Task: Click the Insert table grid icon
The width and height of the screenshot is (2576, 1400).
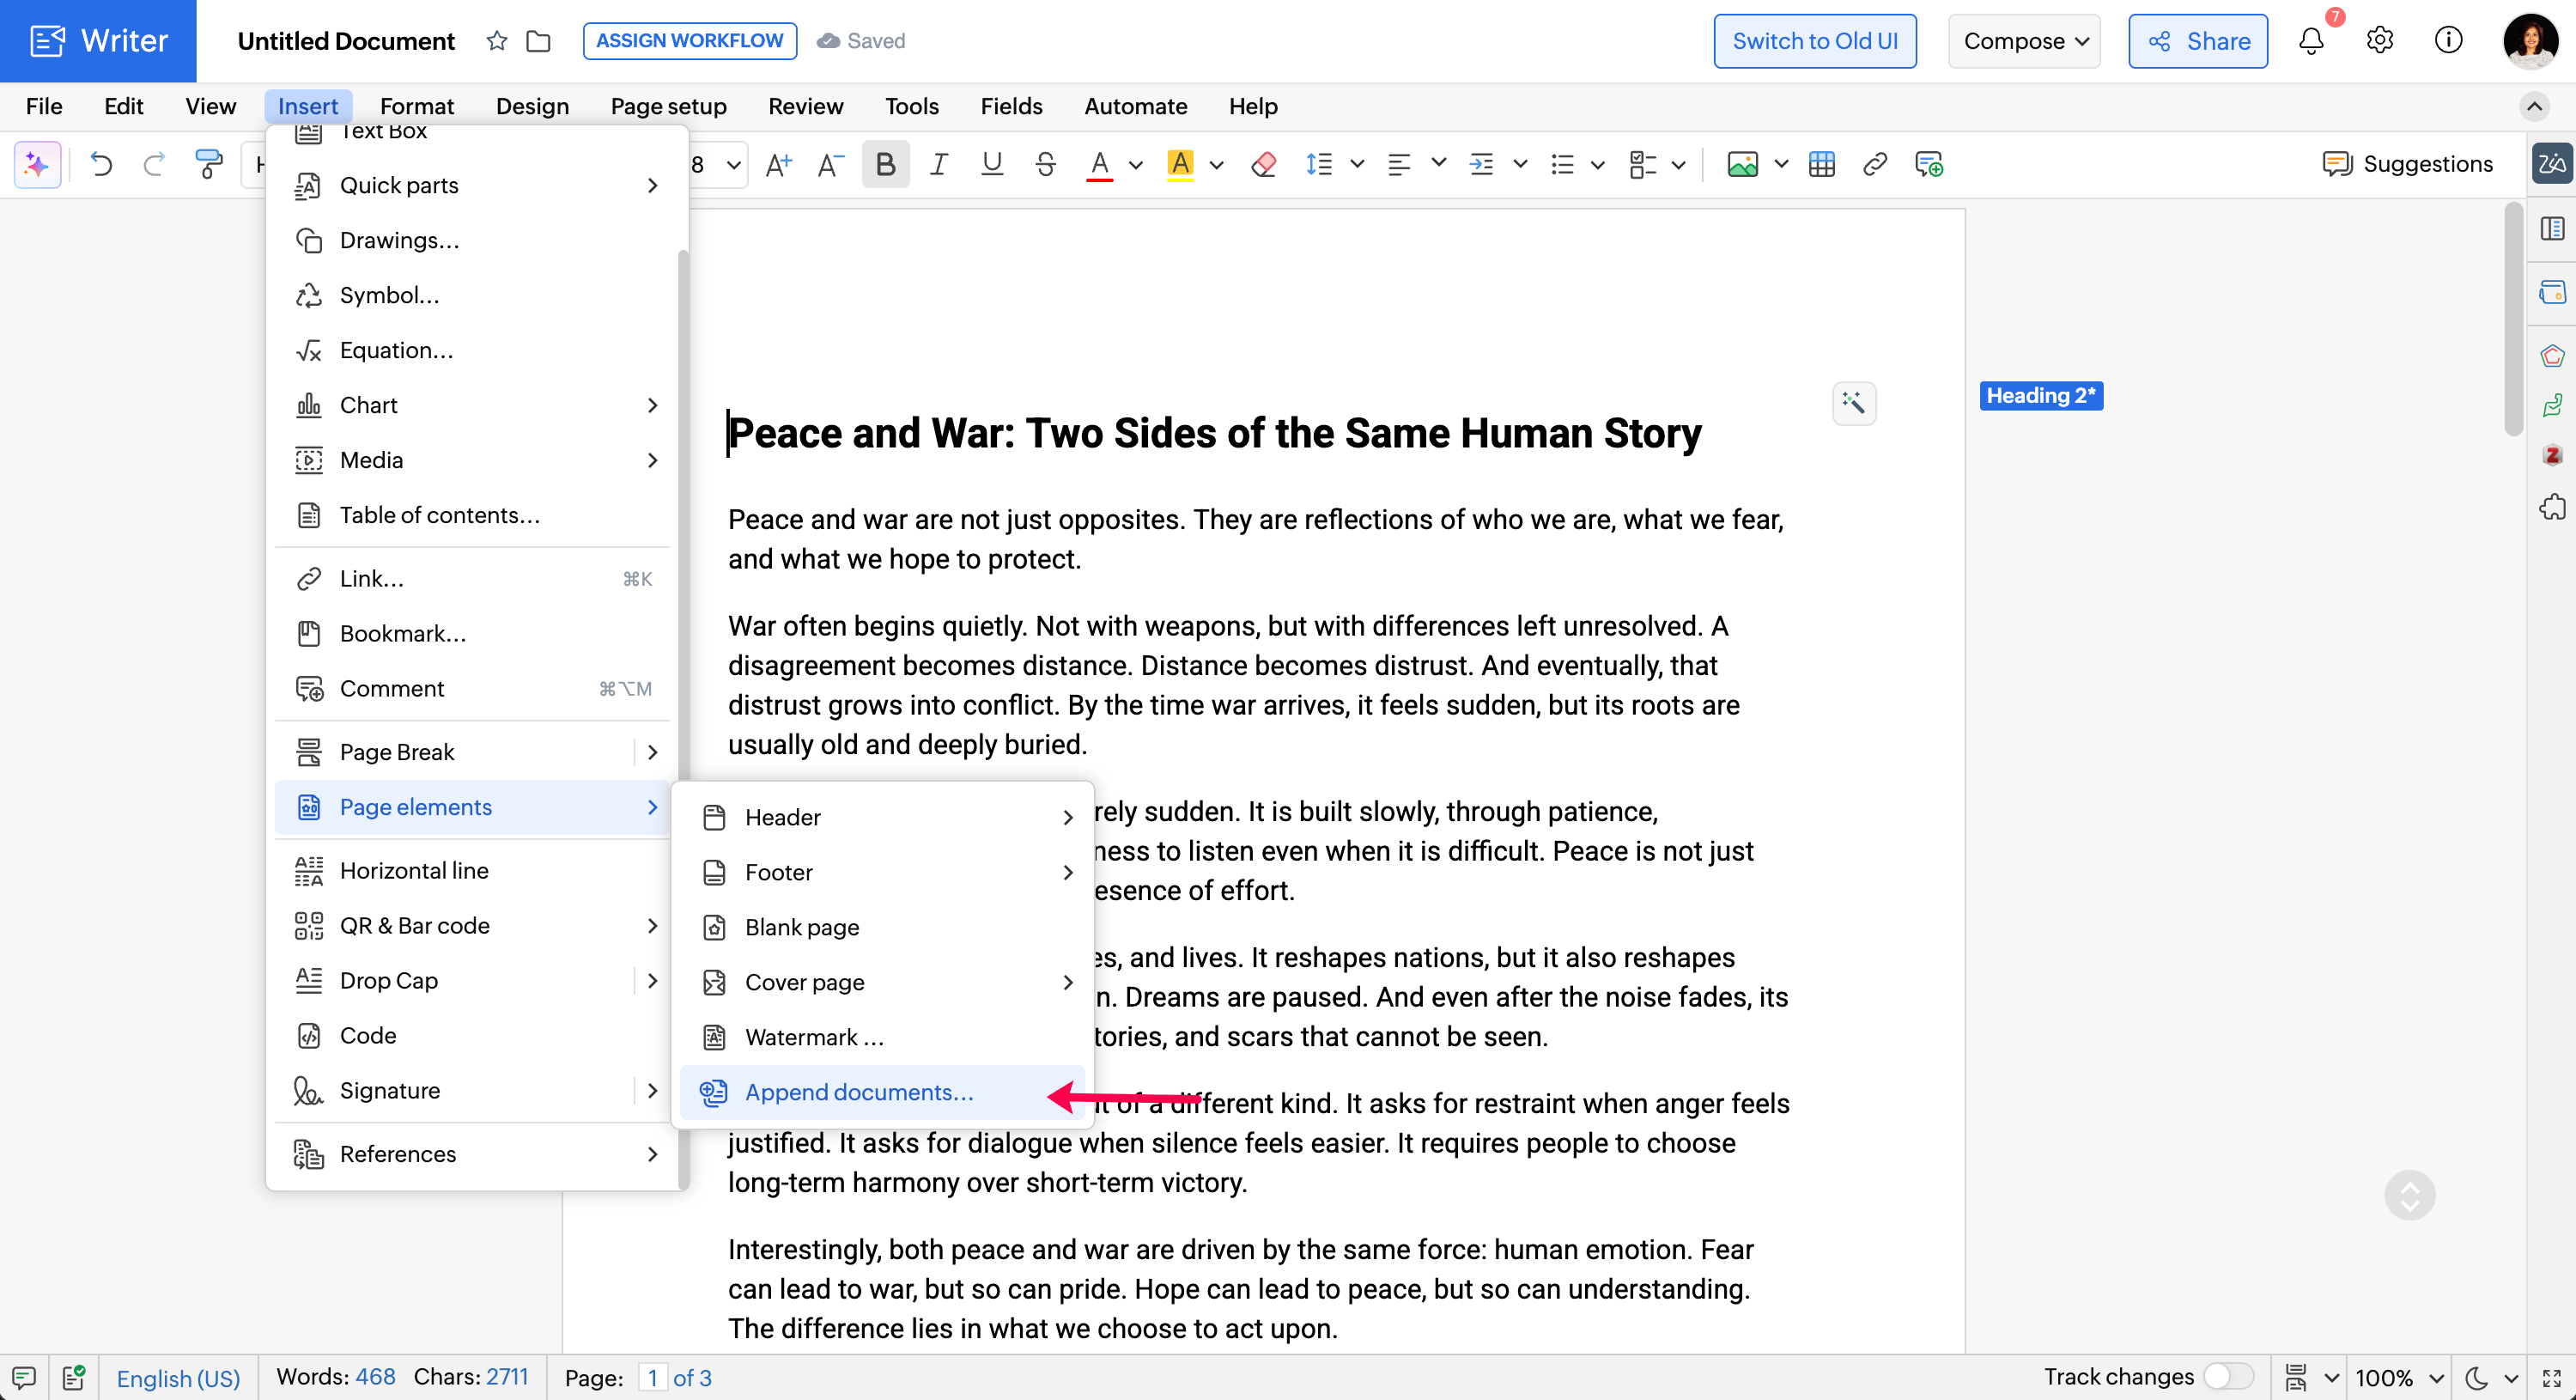Action: tap(1821, 164)
